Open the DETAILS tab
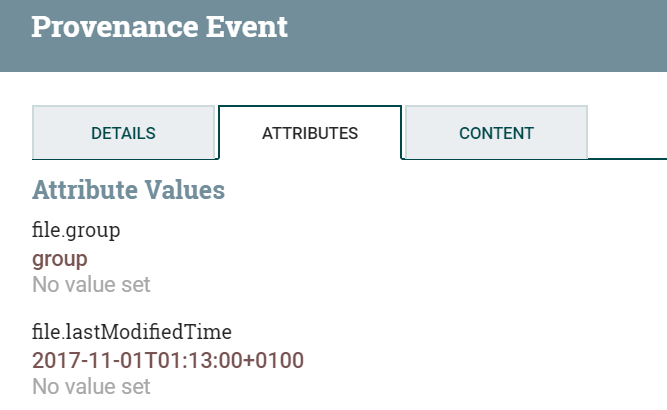 (x=123, y=133)
